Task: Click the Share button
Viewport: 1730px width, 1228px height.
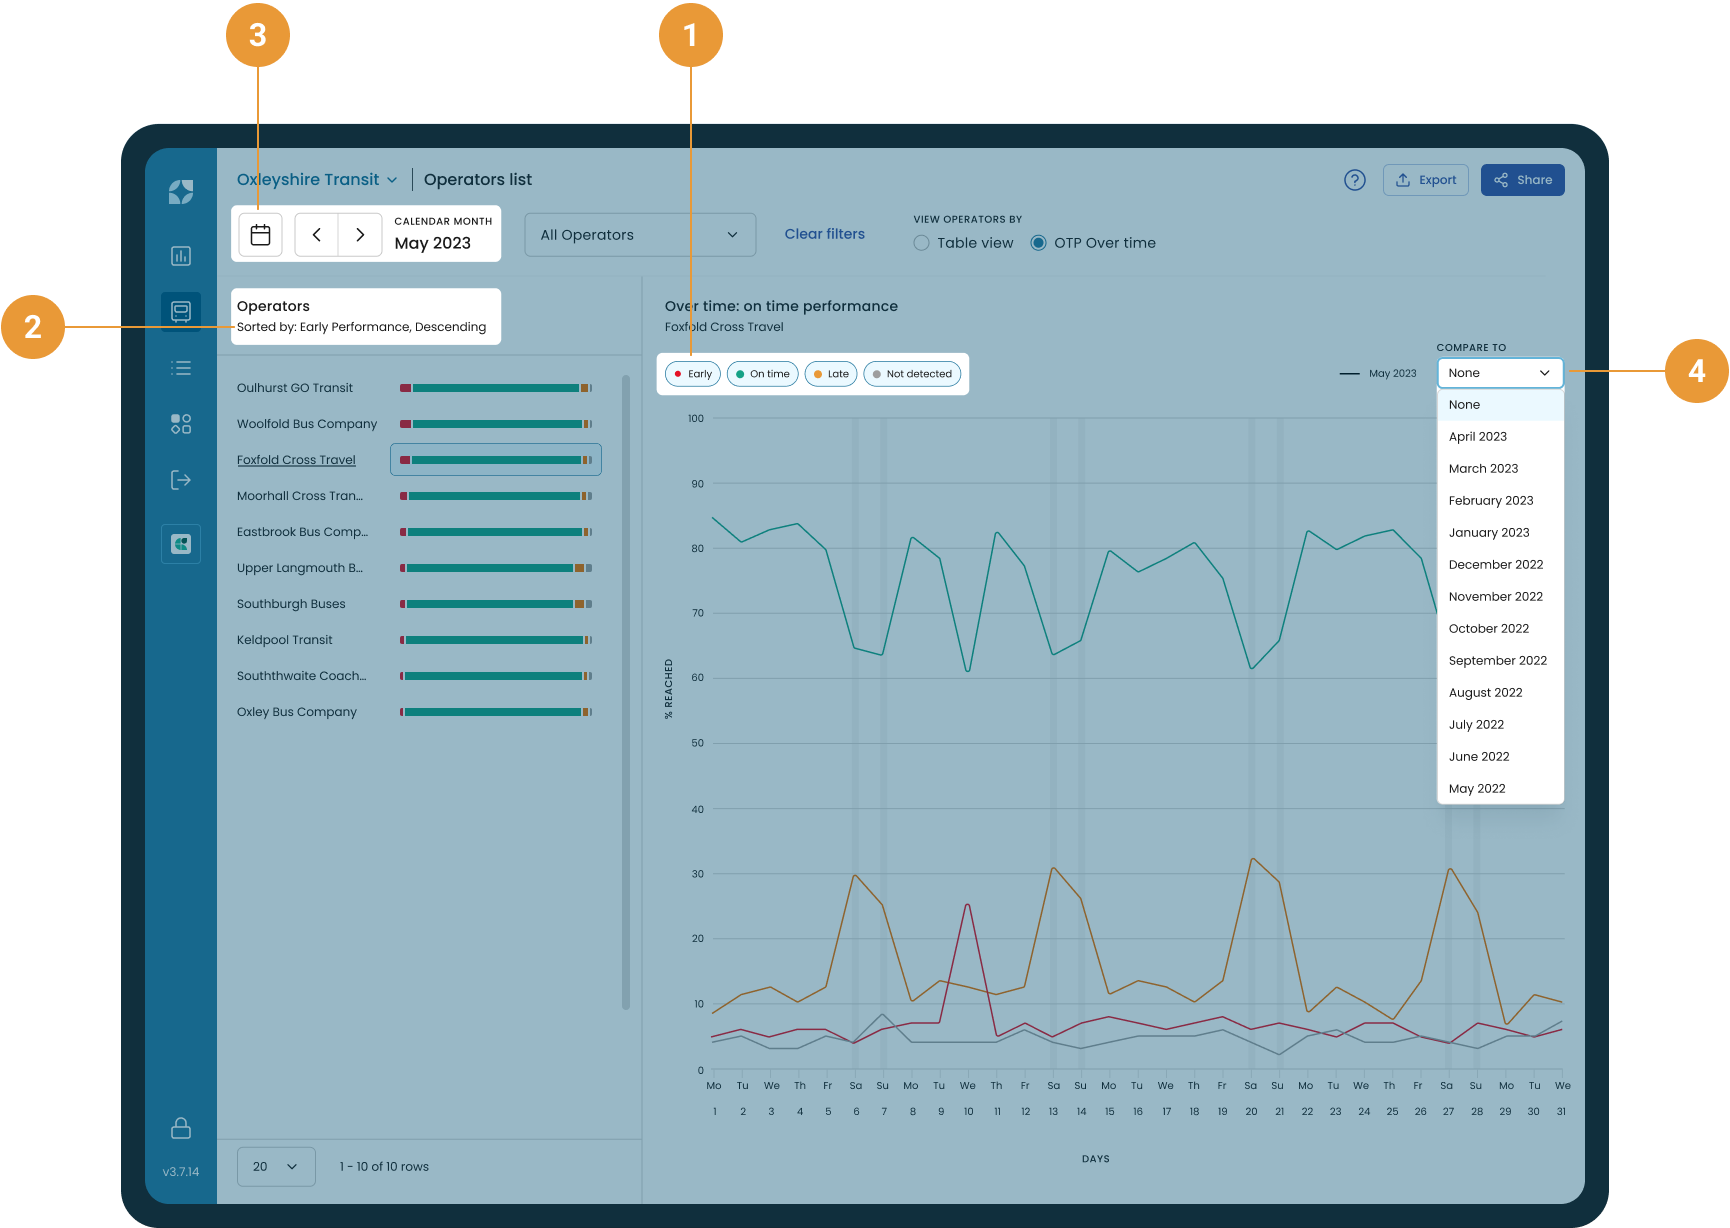Action: click(1523, 180)
